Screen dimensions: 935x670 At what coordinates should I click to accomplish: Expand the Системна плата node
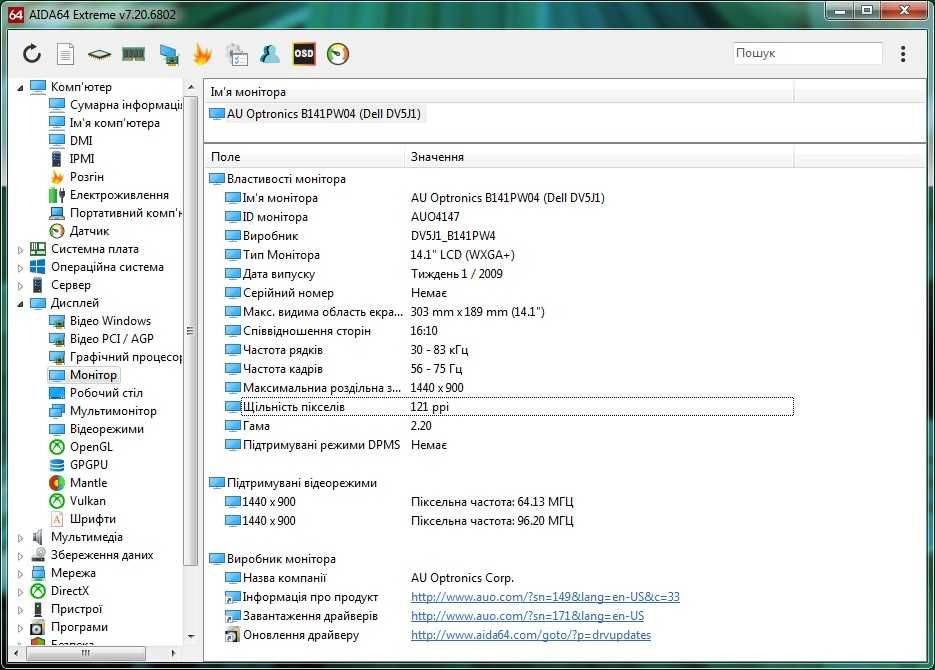coord(20,250)
